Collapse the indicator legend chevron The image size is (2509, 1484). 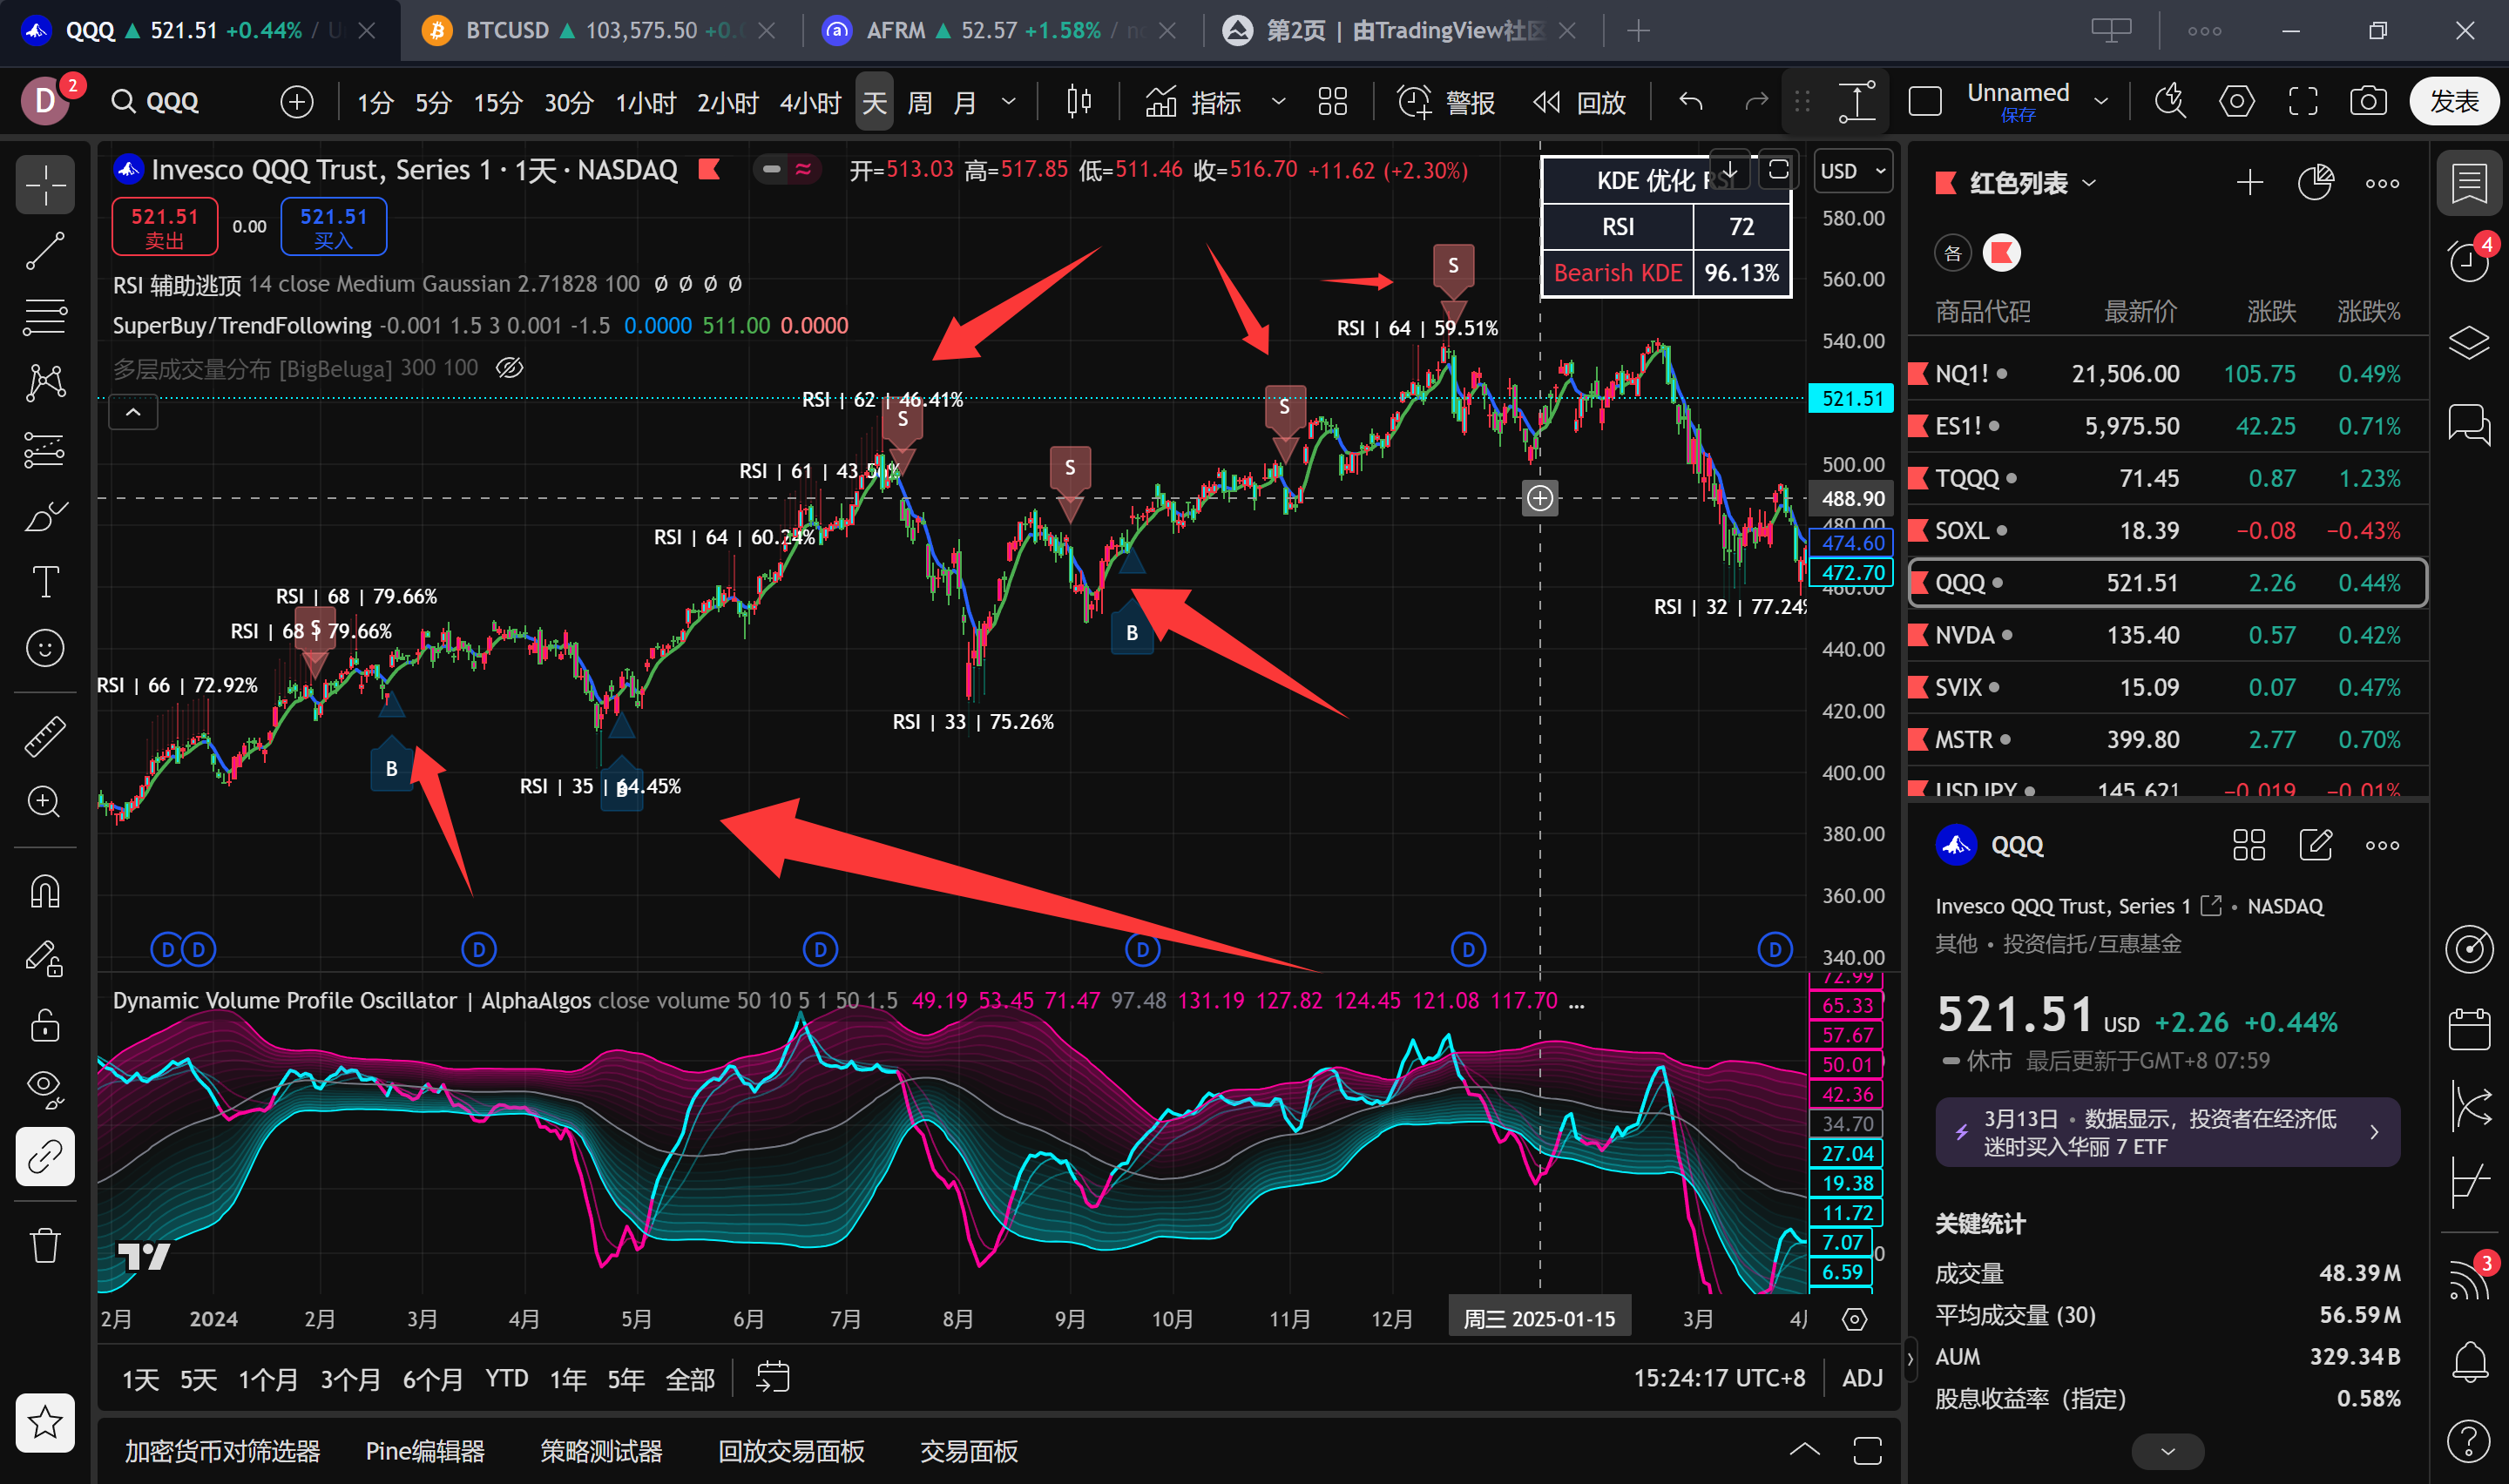pos(133,412)
